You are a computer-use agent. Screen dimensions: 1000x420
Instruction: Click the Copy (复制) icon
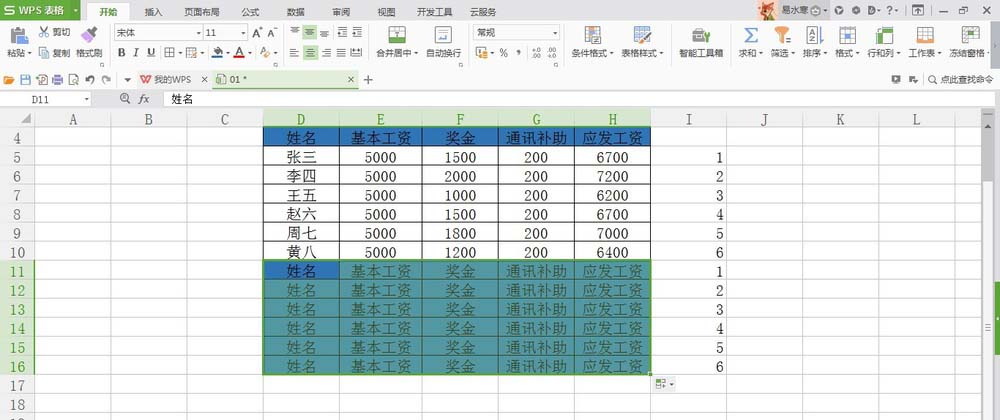pyautogui.click(x=44, y=53)
